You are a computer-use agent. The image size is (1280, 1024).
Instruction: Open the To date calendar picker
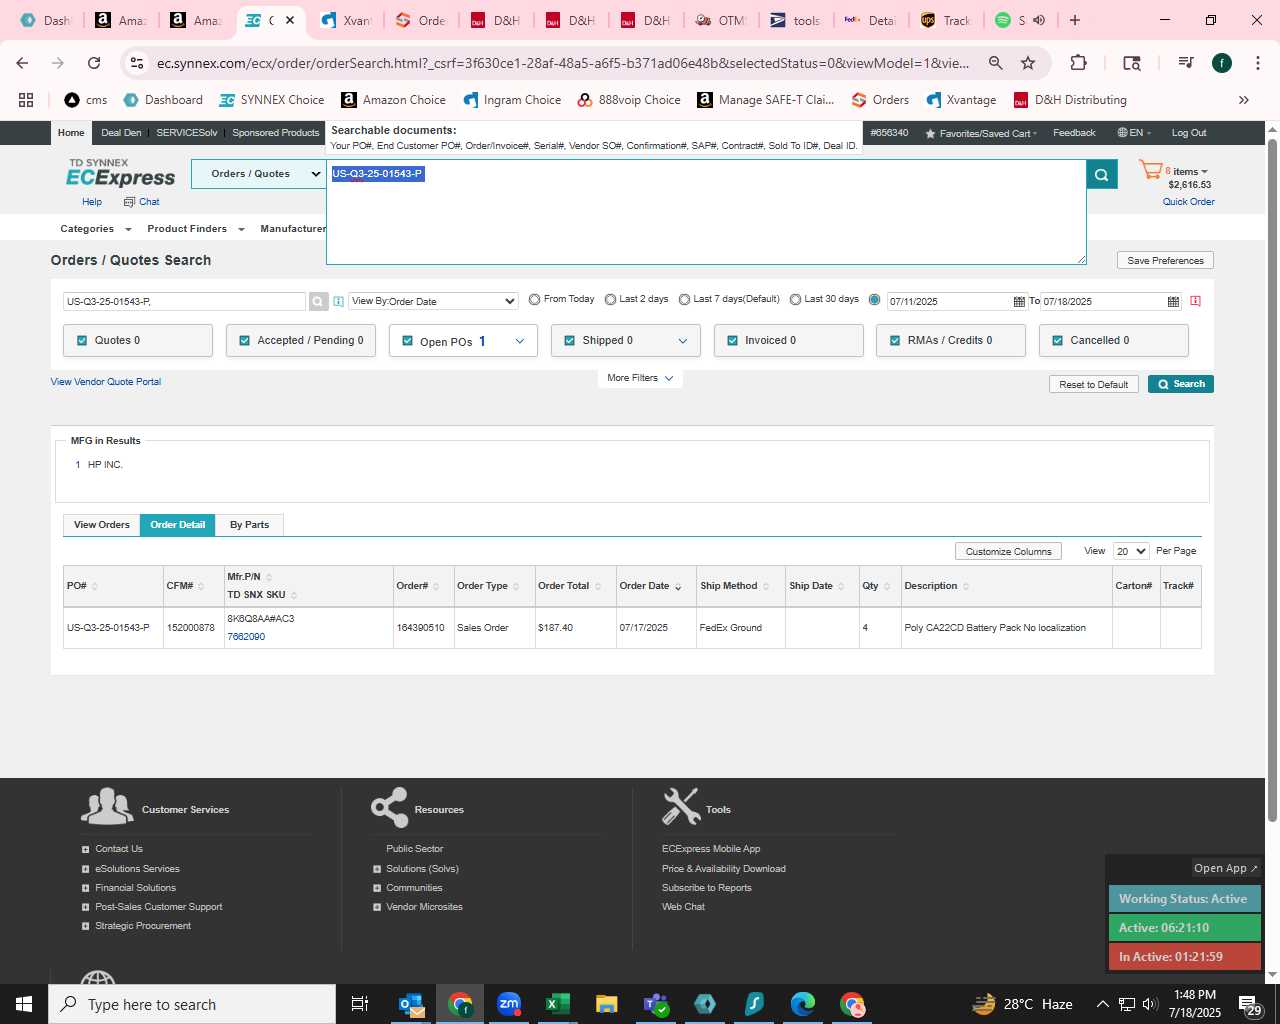pos(1173,301)
